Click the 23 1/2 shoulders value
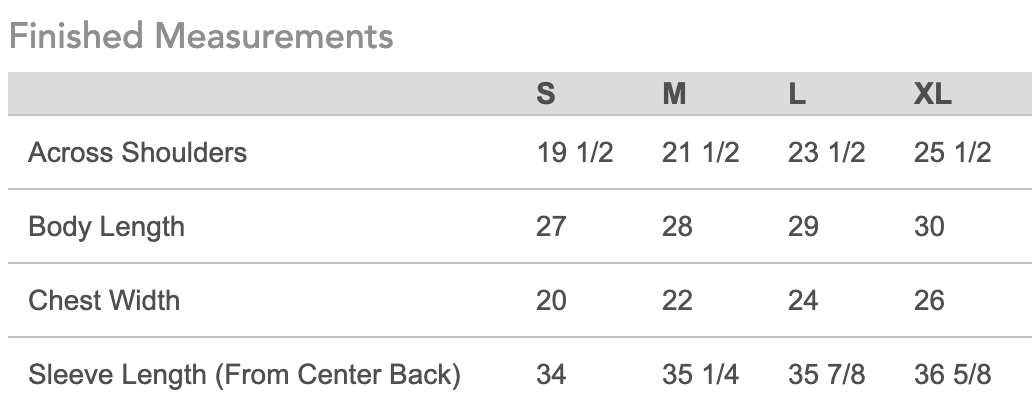Screen dimensions: 1032x416 pos(826,153)
